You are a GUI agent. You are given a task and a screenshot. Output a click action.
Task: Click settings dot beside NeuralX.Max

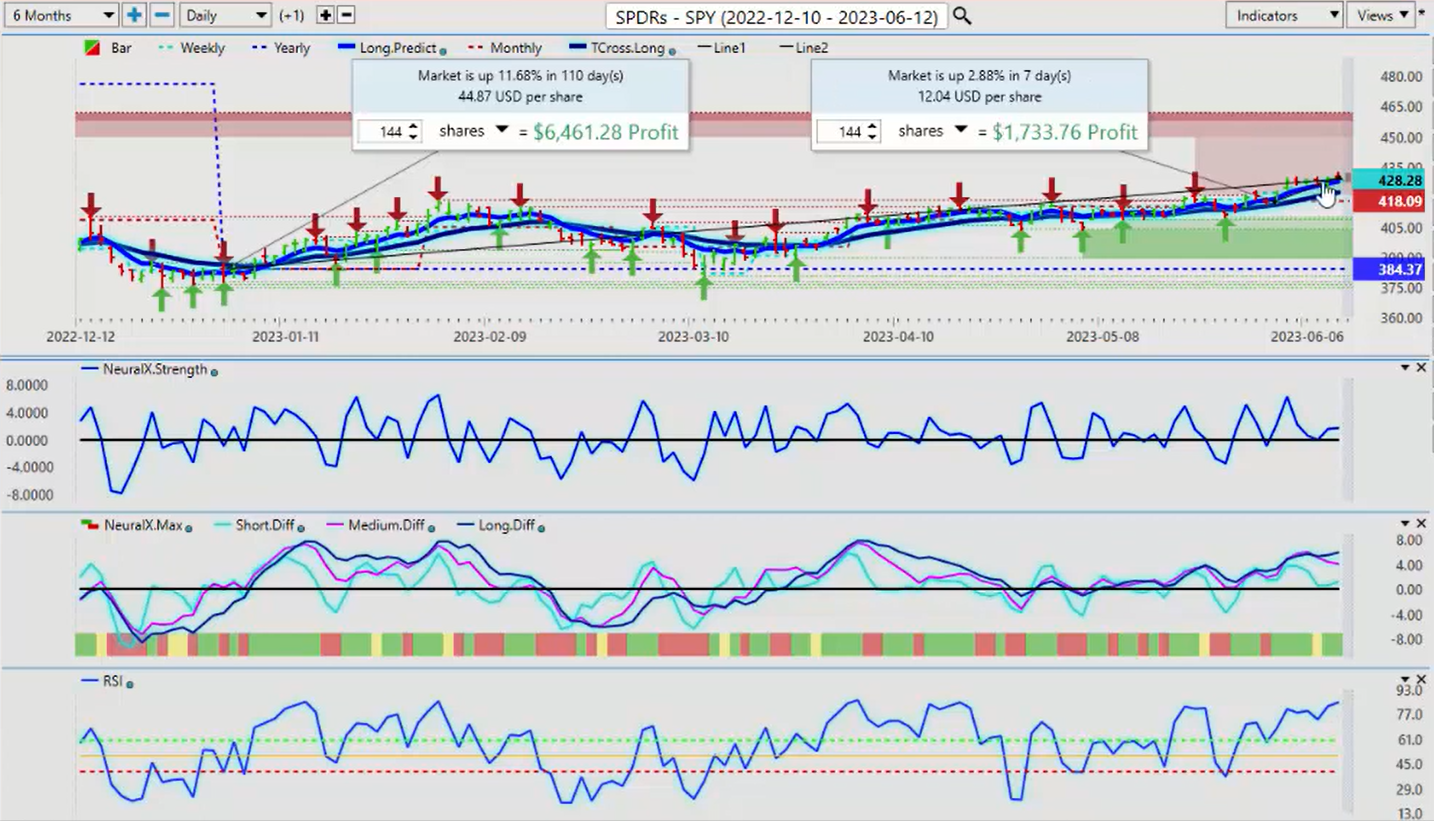coord(189,527)
